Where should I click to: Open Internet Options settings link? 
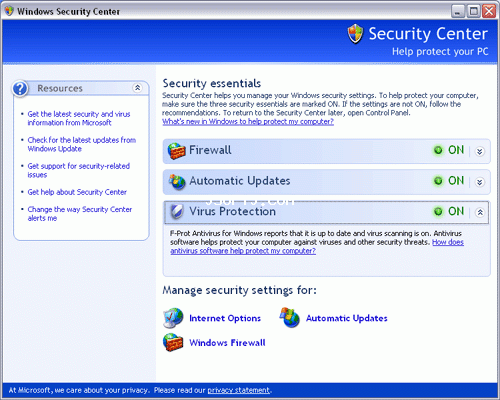click(x=225, y=318)
